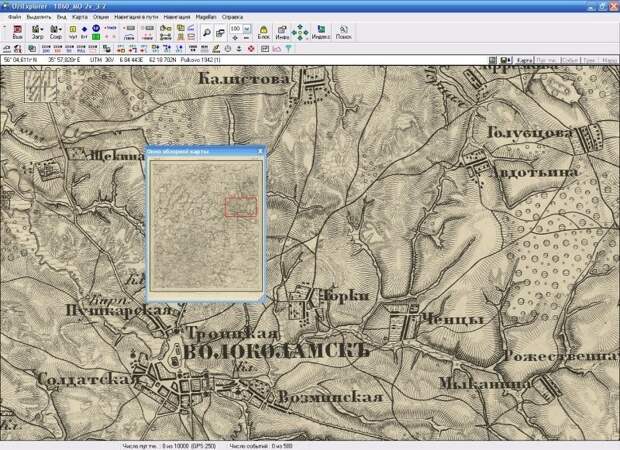Open the Опции menu
The width and height of the screenshot is (620, 450).
click(101, 17)
